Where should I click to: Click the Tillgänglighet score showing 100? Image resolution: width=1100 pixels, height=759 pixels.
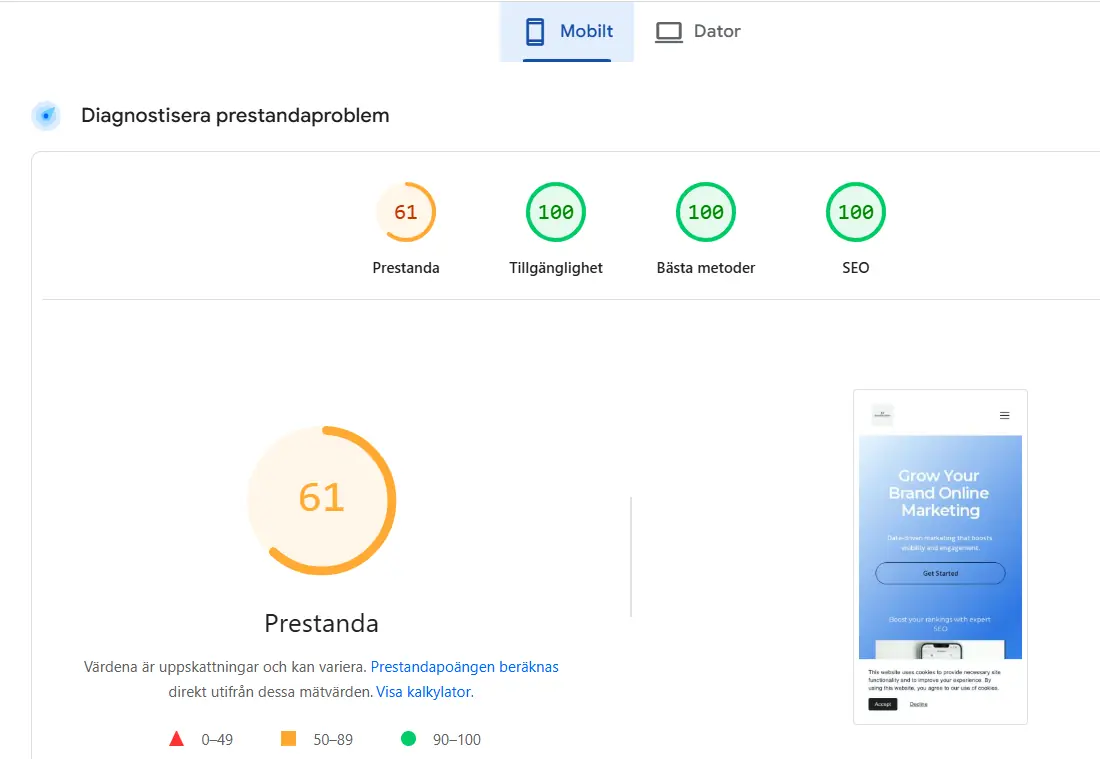point(555,211)
